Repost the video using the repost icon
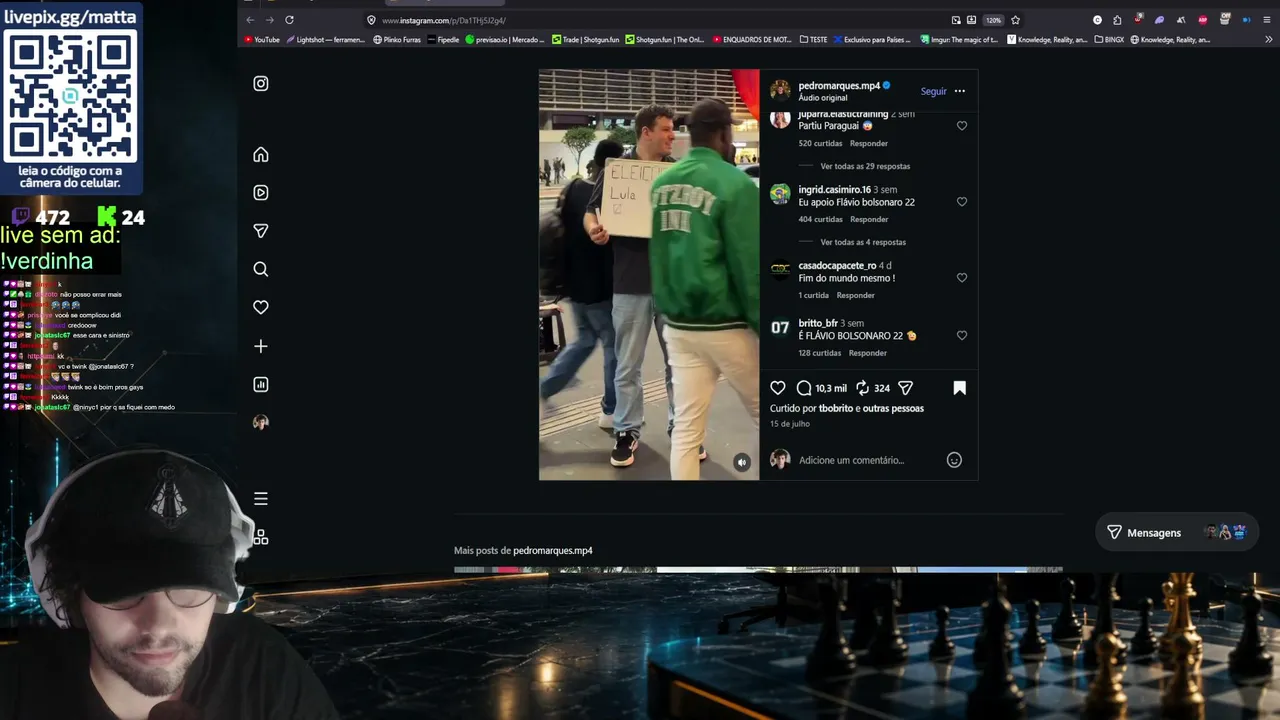The image size is (1280, 720). [862, 388]
